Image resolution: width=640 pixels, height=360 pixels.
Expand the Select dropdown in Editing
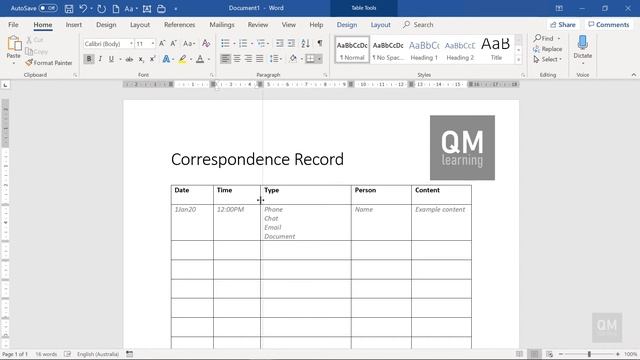tap(547, 59)
